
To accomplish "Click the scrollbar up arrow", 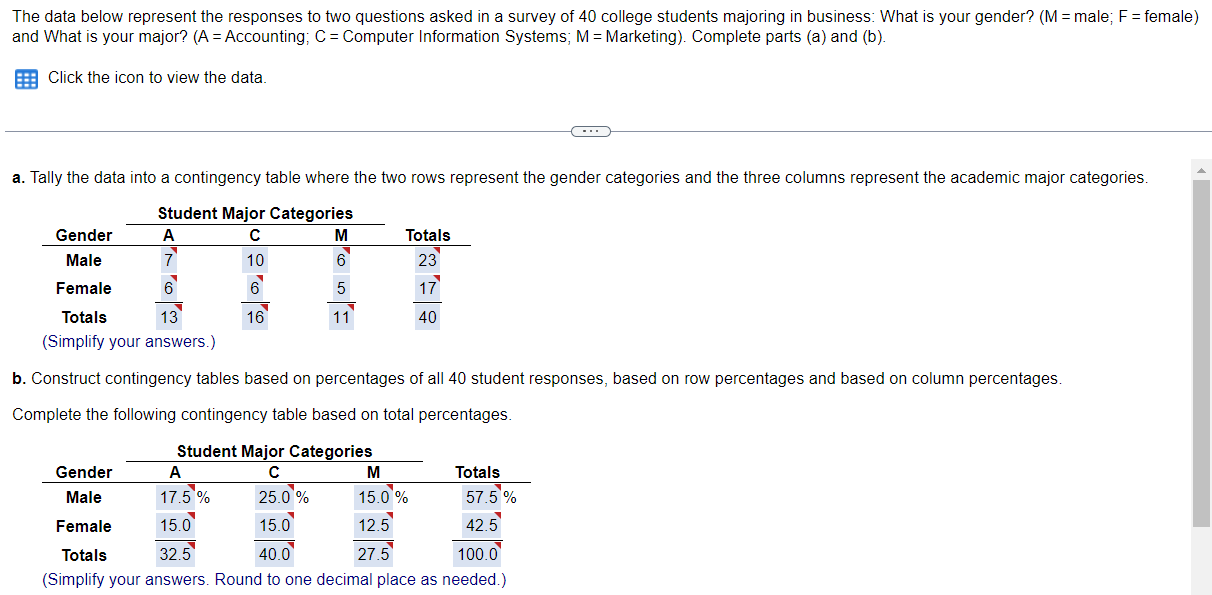I will (x=1203, y=169).
